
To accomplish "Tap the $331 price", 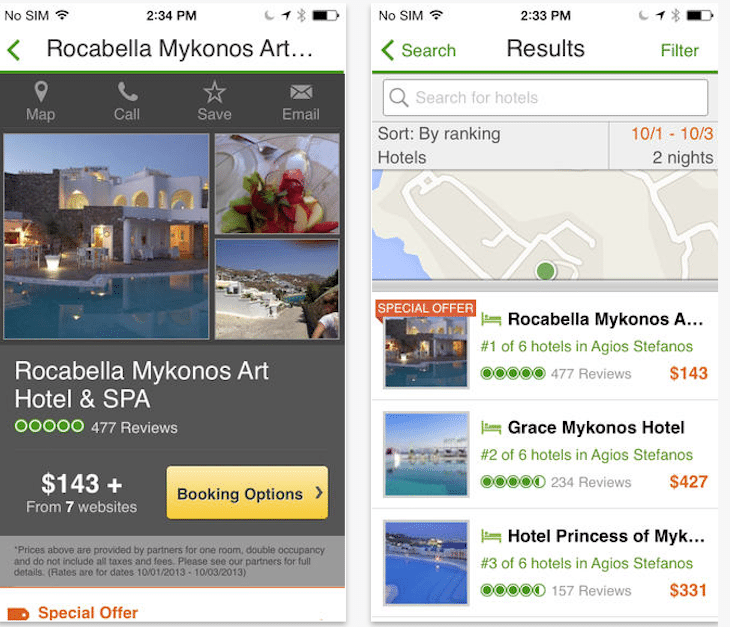I will [x=688, y=590].
